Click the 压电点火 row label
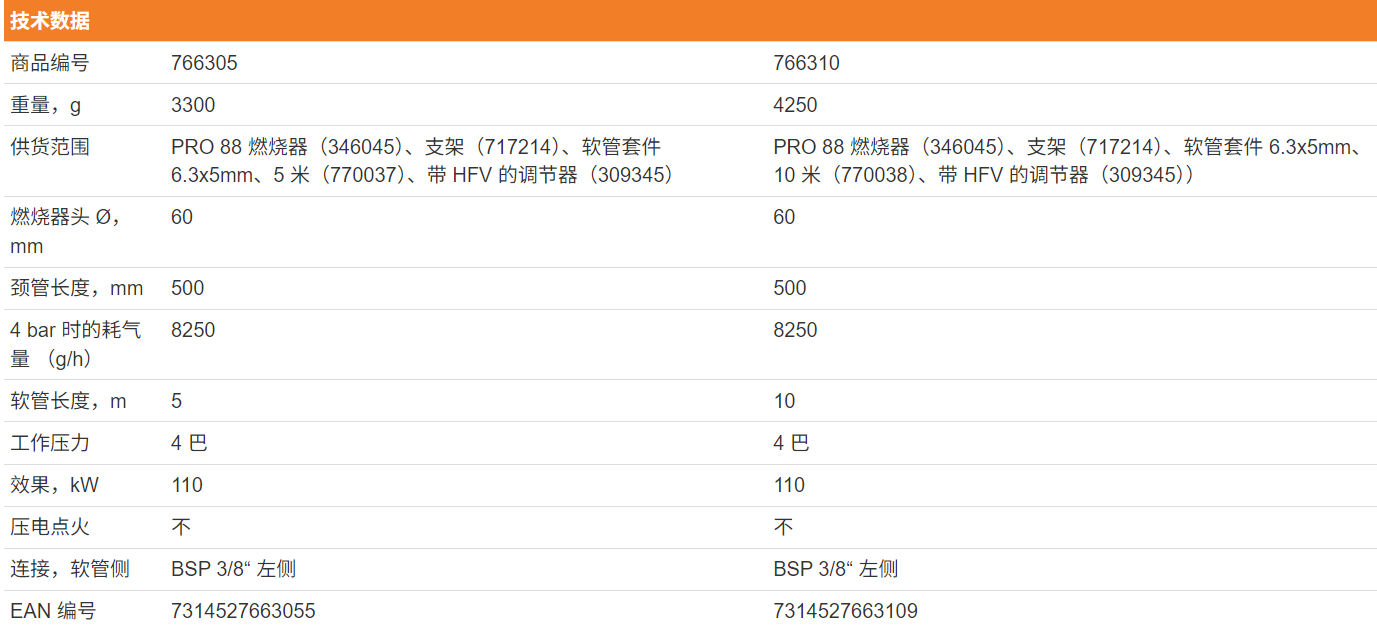Viewport: 1377px width, 628px height. (x=50, y=527)
